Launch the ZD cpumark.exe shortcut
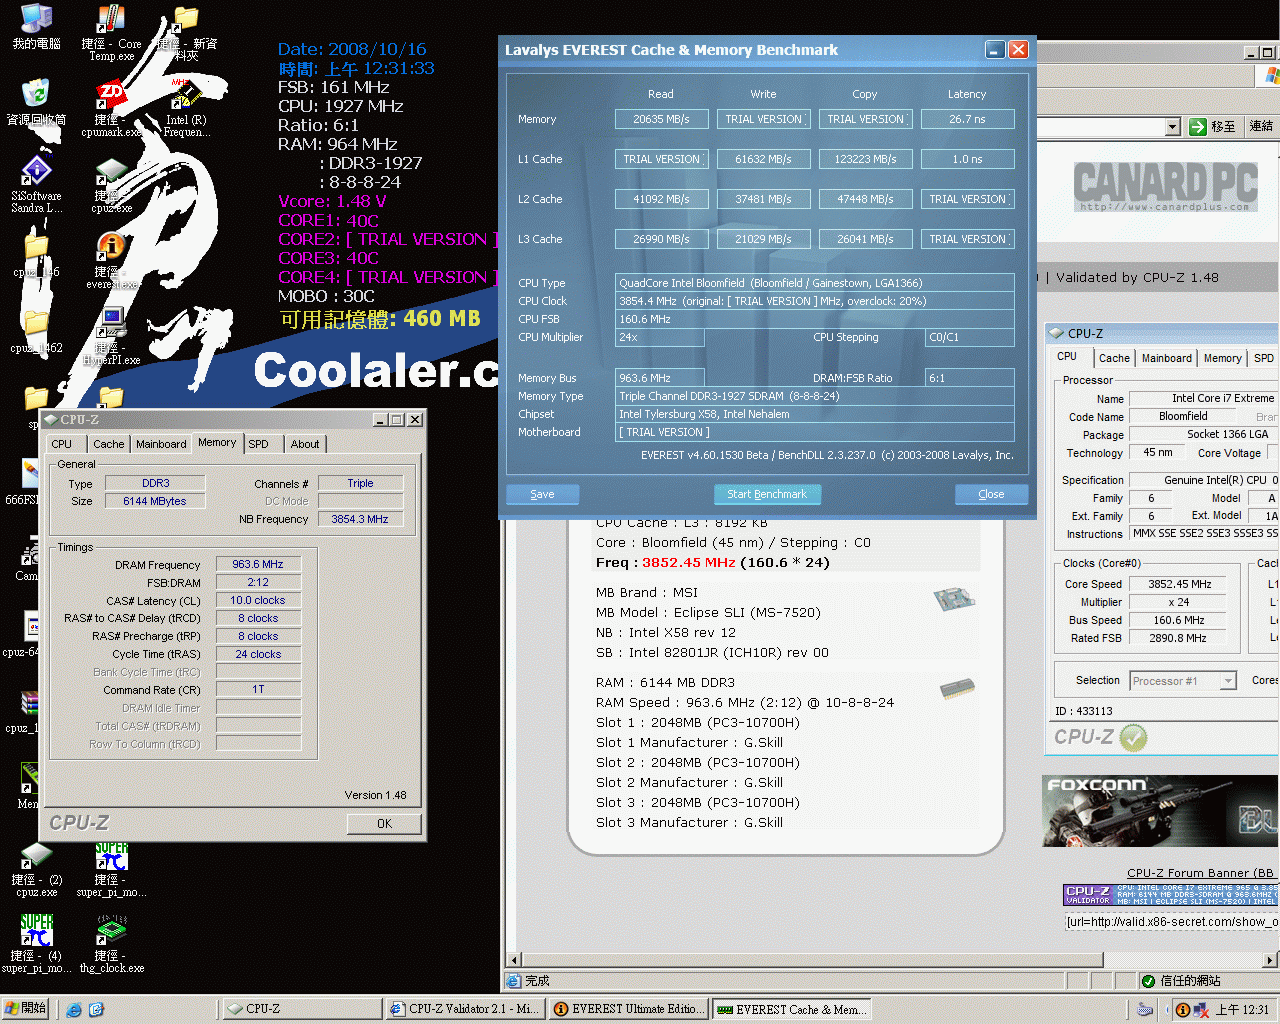This screenshot has height=1024, width=1280. pyautogui.click(x=110, y=95)
